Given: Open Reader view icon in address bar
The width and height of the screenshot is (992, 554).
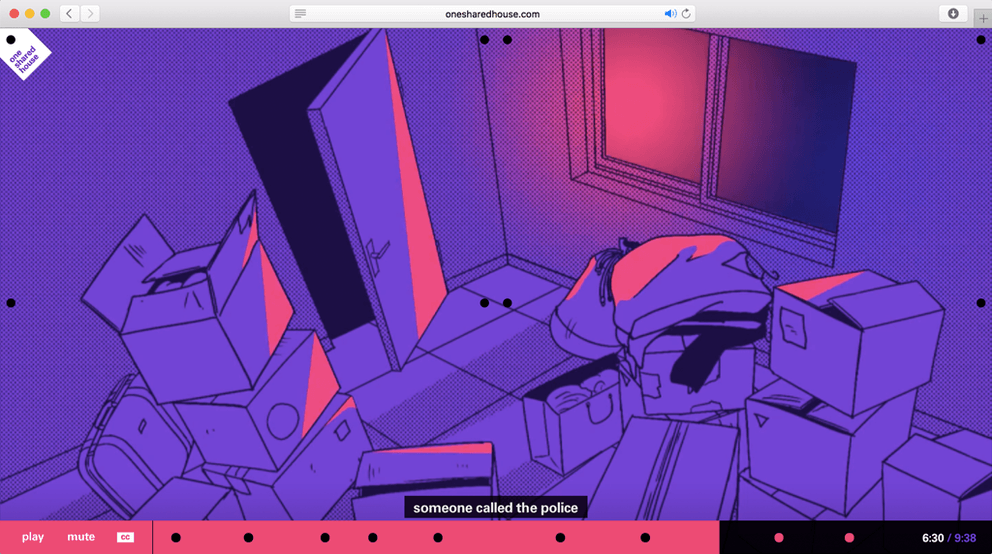Looking at the screenshot, I should tap(301, 13).
